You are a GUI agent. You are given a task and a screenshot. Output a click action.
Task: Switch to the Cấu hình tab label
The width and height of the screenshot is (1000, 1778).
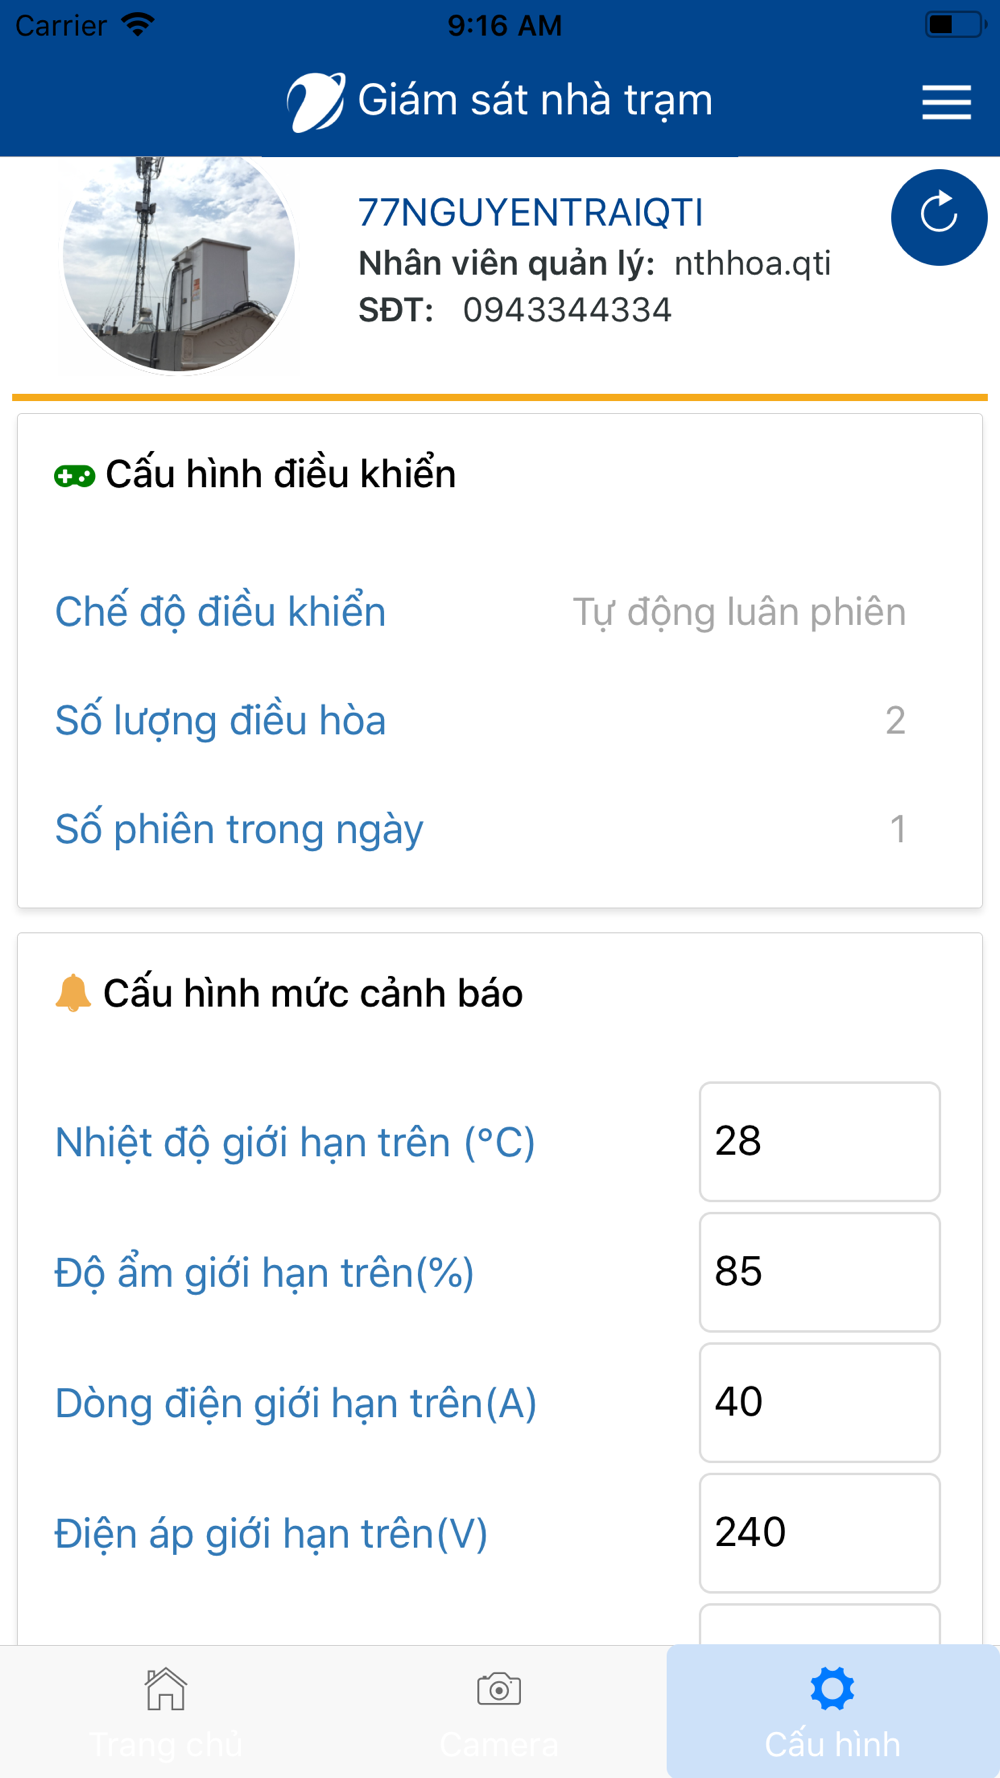tap(832, 1745)
